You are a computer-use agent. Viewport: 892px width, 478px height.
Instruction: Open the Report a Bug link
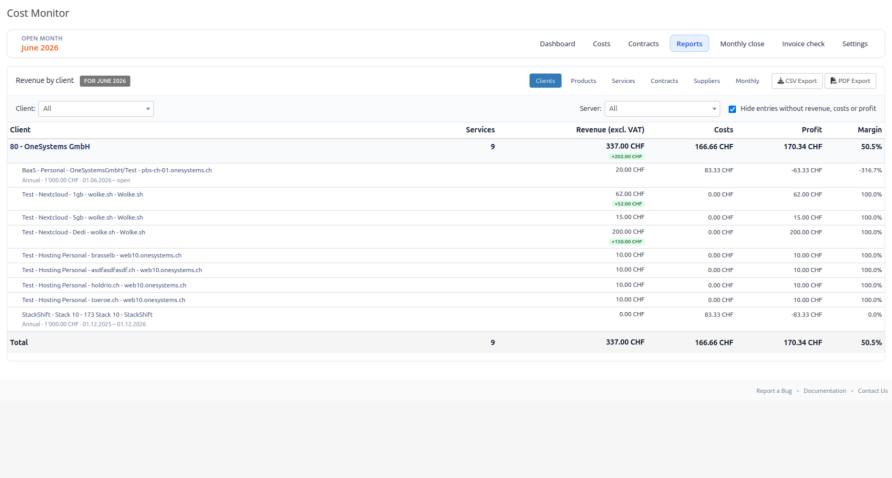coord(774,391)
